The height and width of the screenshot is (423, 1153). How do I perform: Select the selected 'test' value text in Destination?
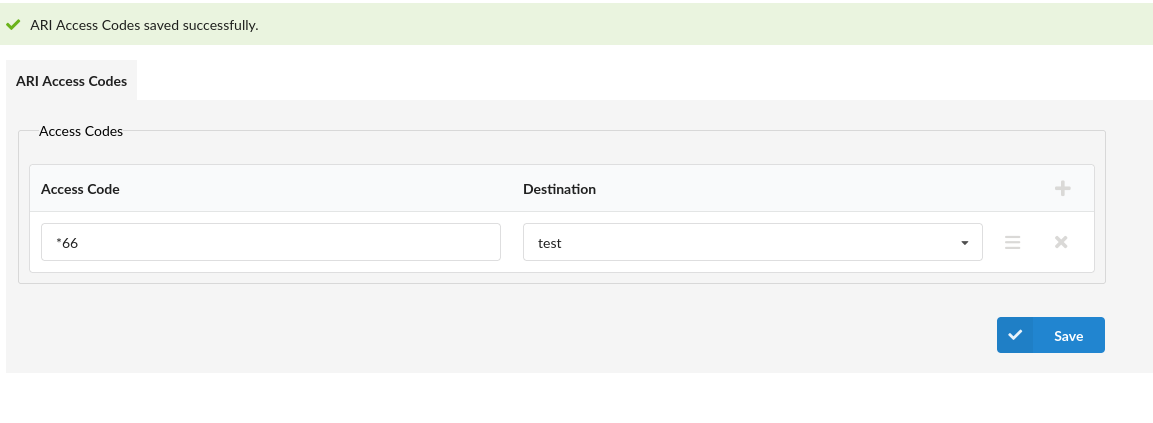point(549,243)
